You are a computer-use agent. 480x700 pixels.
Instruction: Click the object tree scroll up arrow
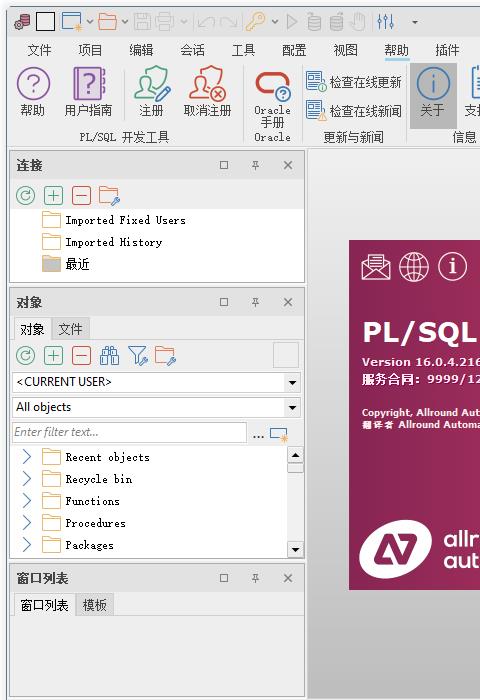click(x=295, y=455)
